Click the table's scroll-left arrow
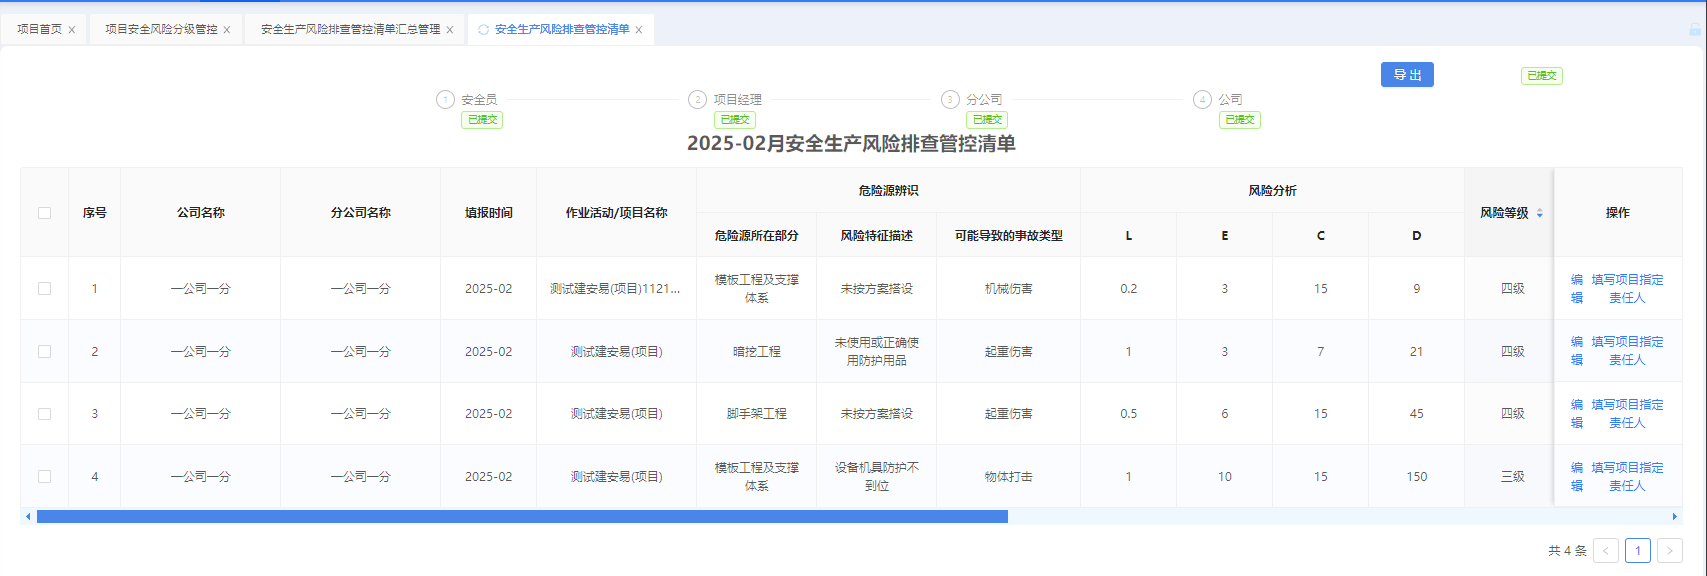 [28, 517]
